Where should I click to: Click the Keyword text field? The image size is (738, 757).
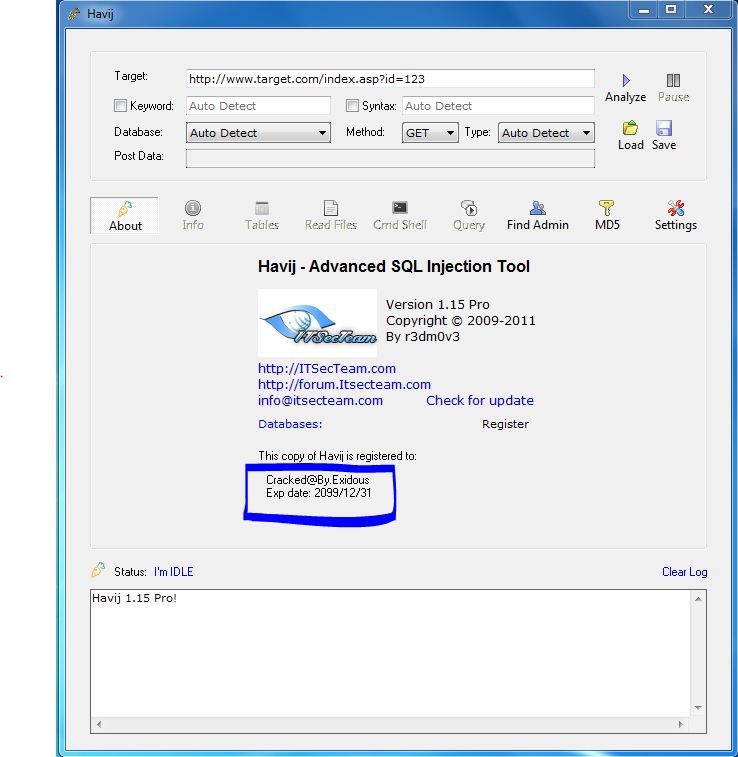[x=258, y=106]
